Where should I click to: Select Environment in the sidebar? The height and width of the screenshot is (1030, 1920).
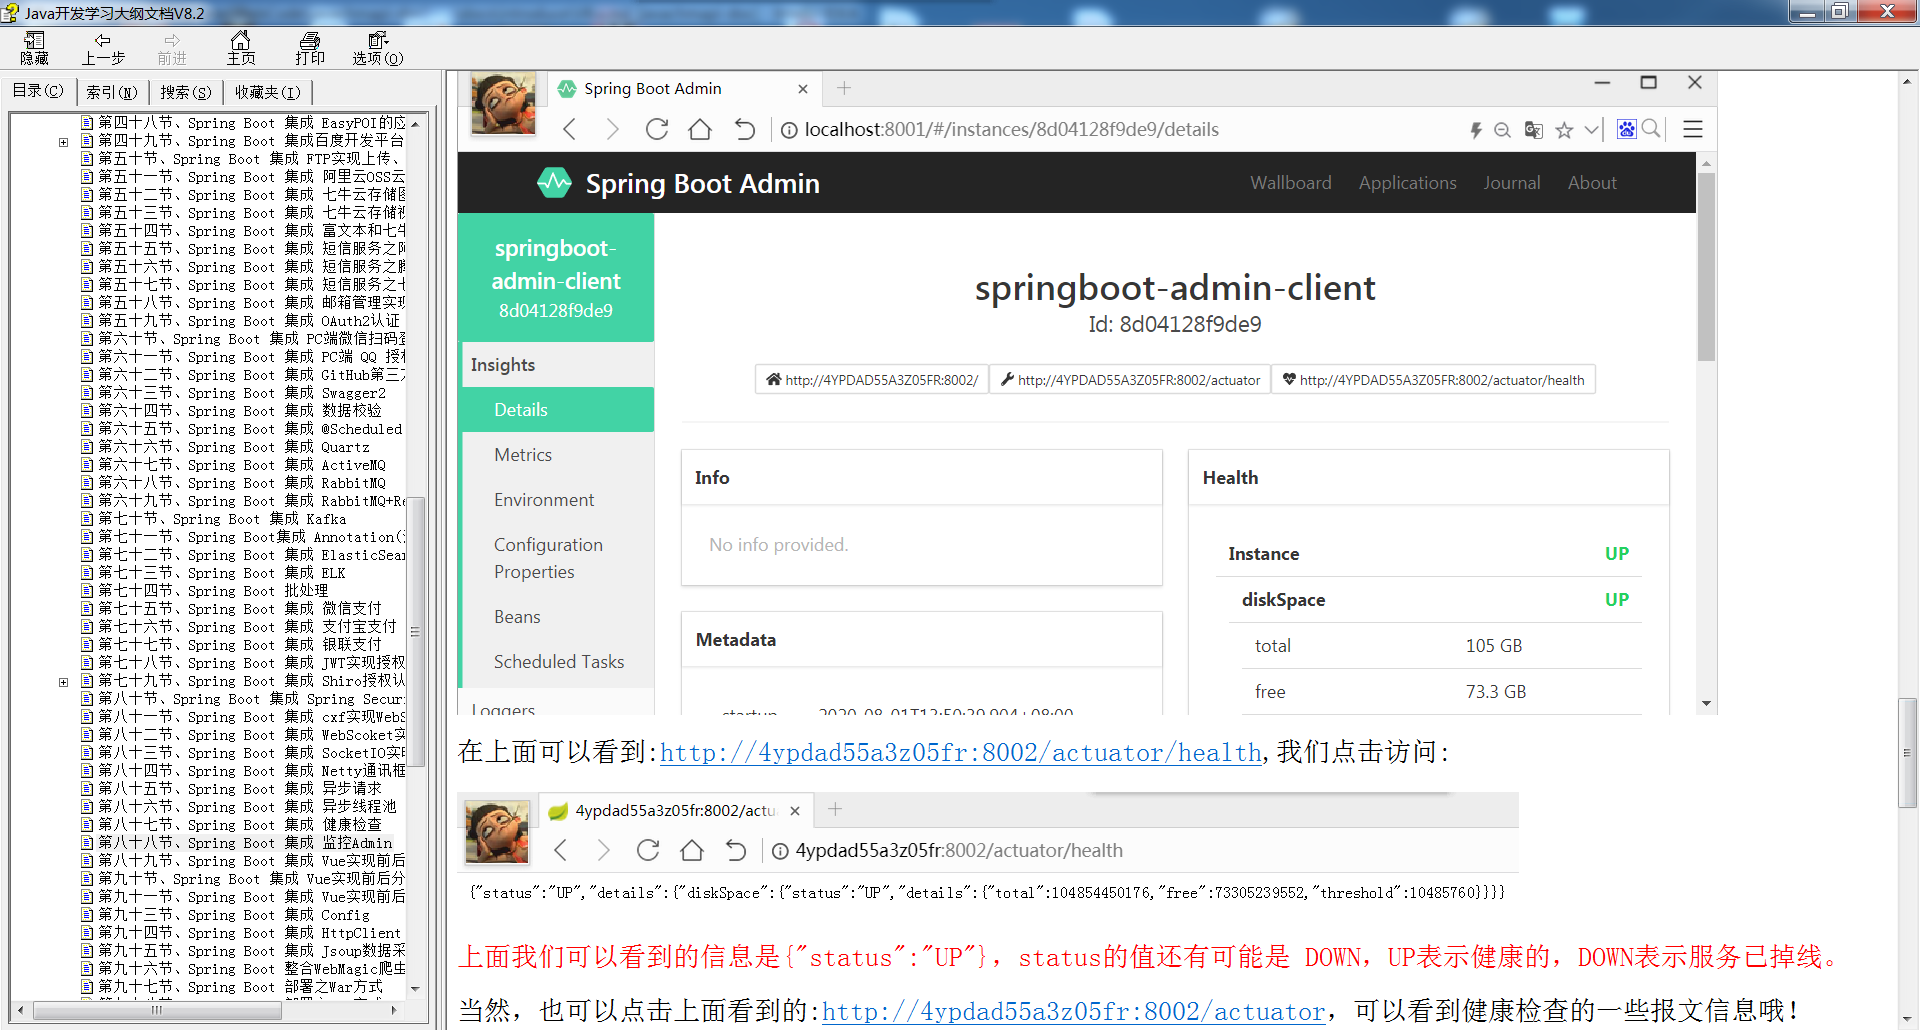point(558,500)
